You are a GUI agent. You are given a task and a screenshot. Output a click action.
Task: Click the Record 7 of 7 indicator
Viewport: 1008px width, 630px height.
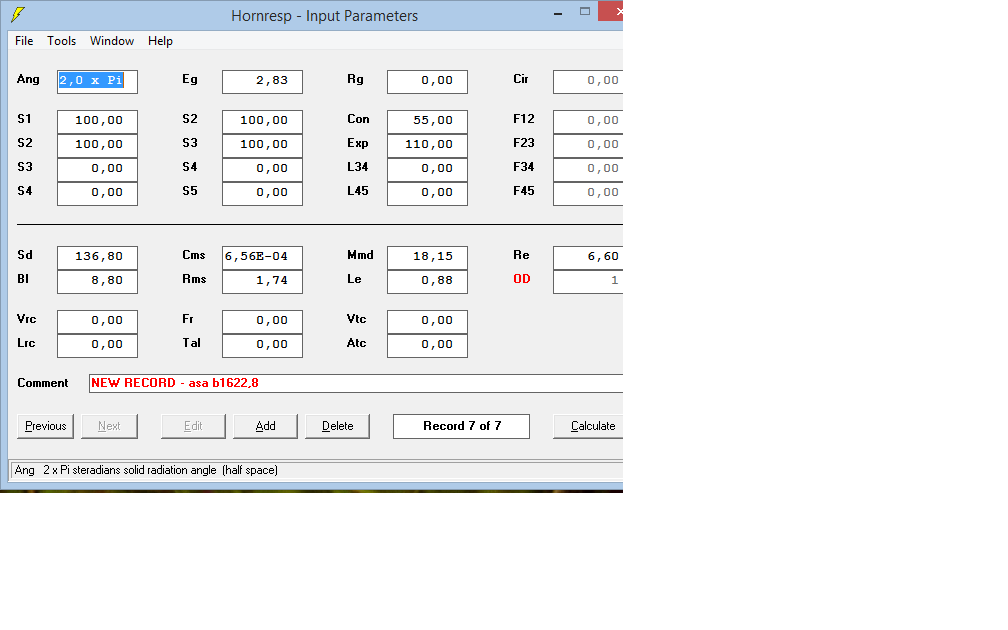pos(462,426)
